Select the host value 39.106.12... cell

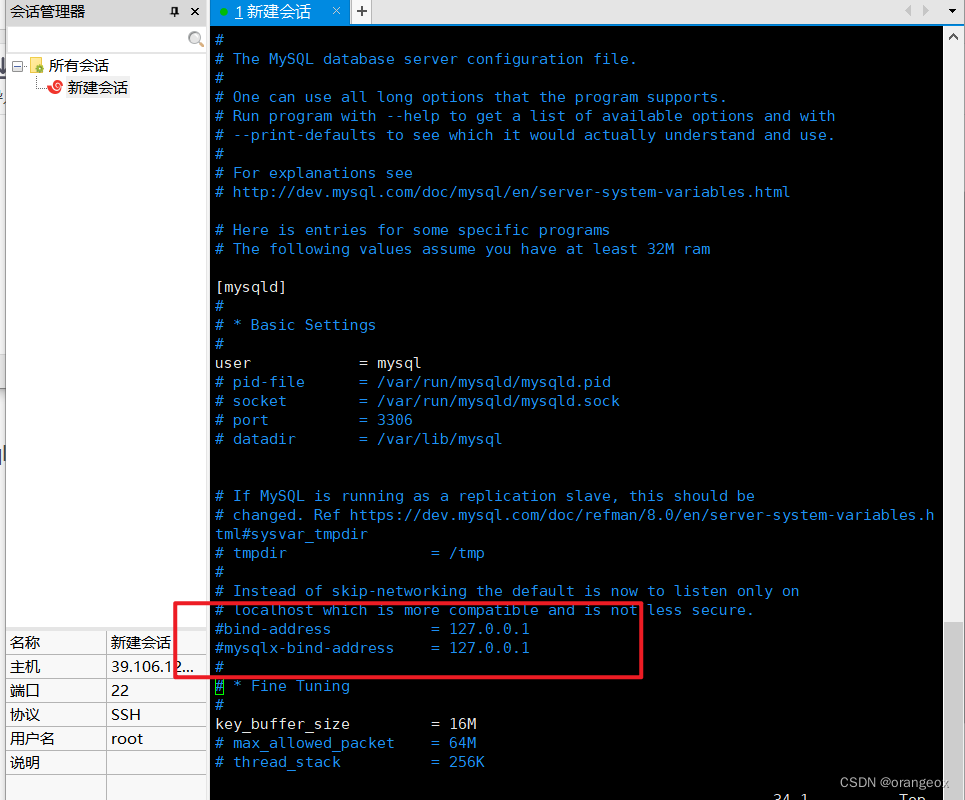tap(153, 667)
